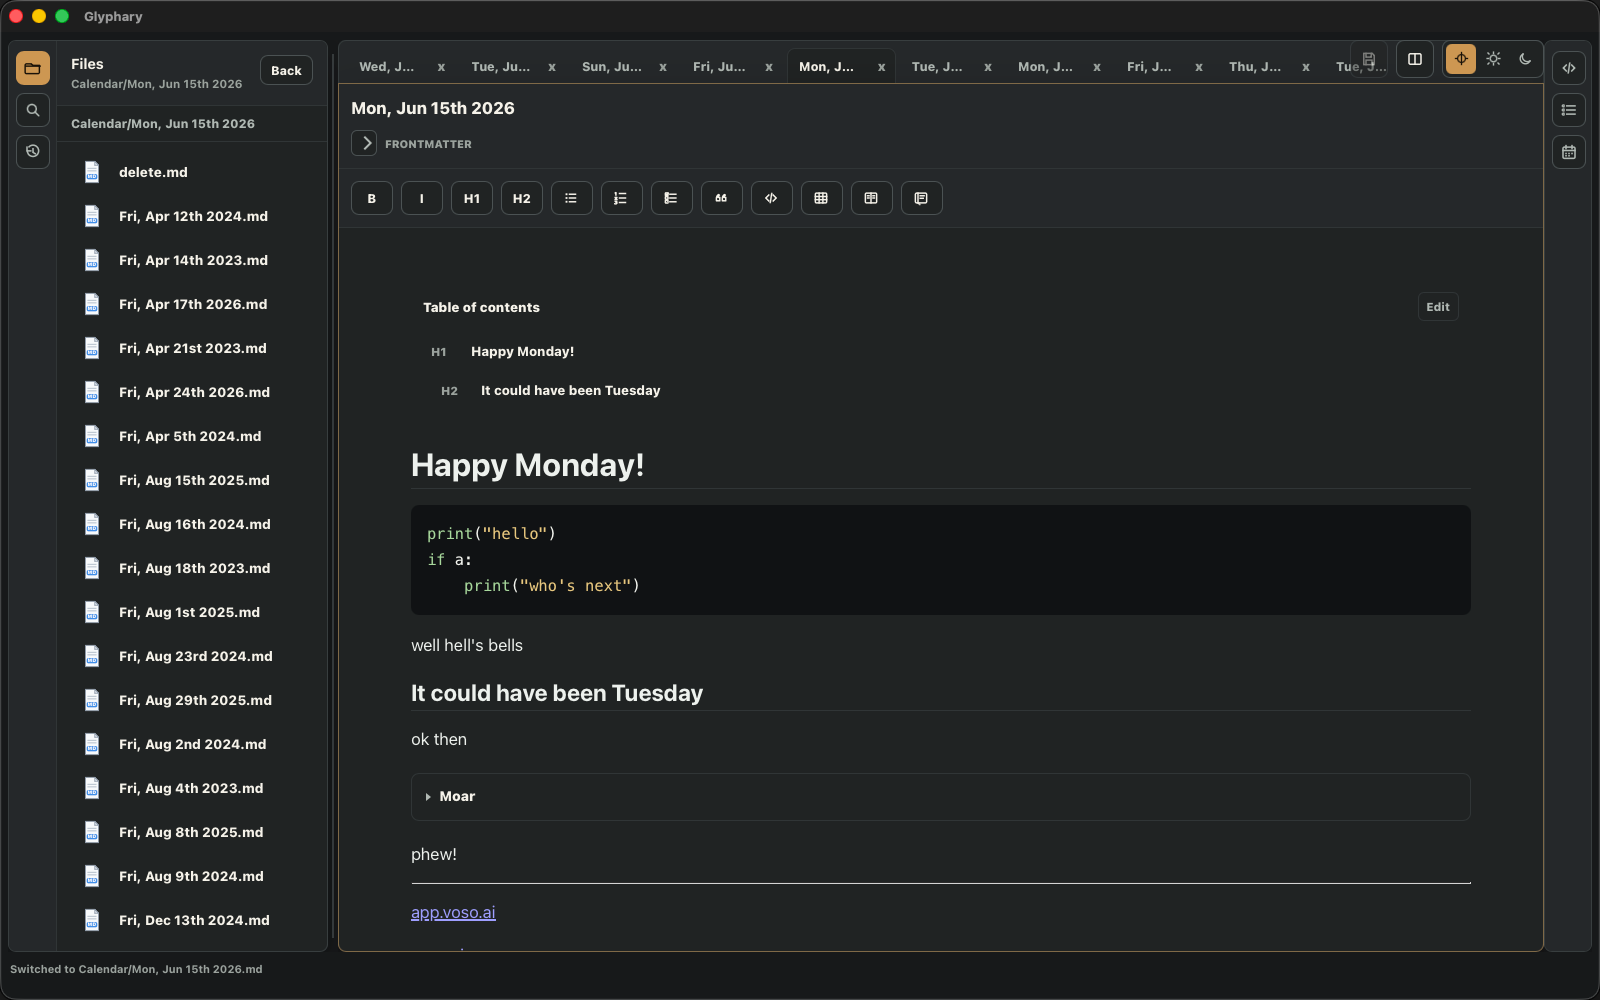1600x1000 pixels.
Task: Toggle split view layout
Action: click(x=1415, y=59)
